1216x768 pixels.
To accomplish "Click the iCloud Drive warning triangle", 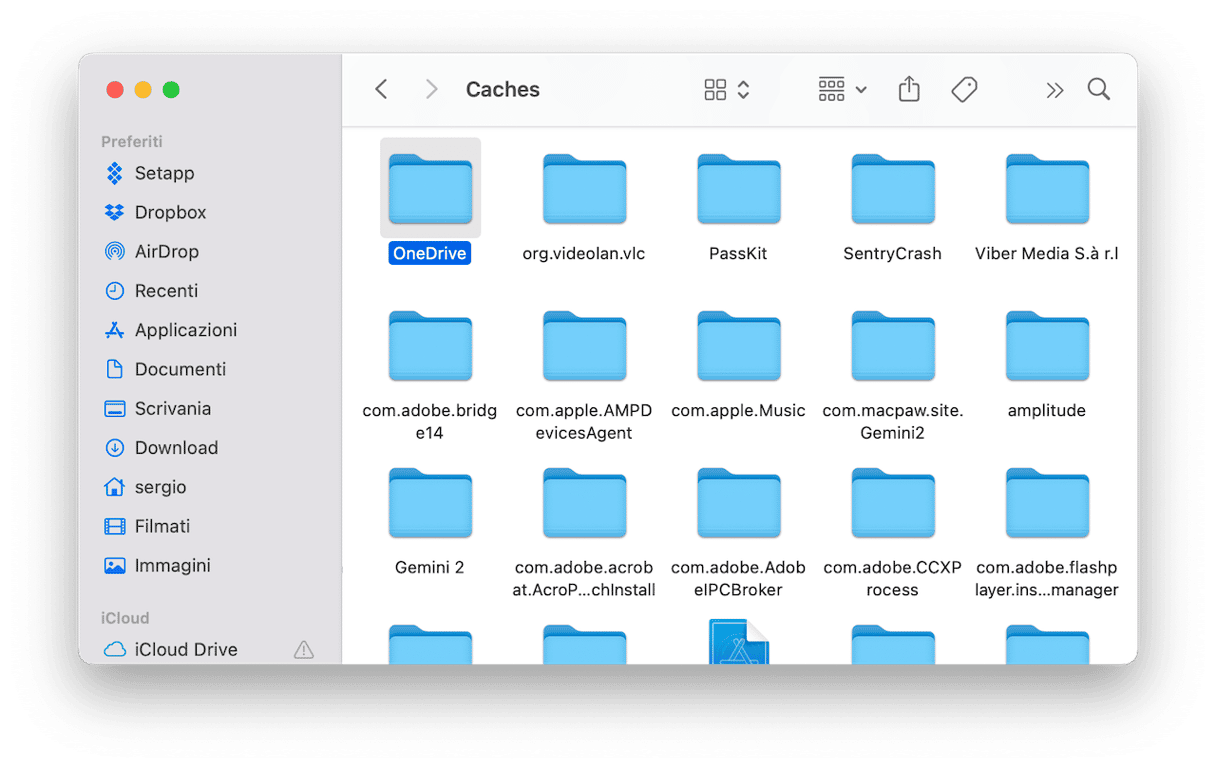I will click(x=304, y=650).
